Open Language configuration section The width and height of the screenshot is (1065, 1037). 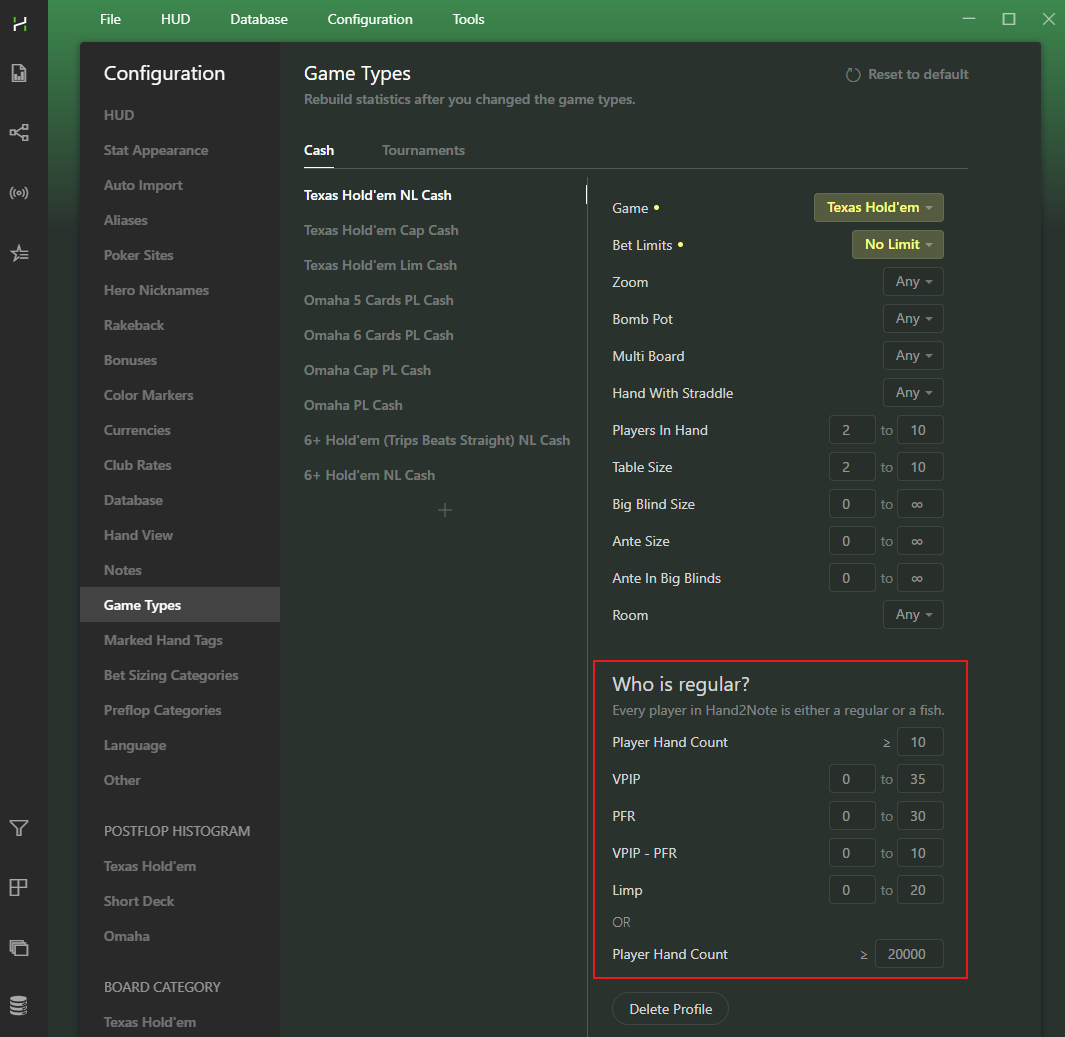[134, 746]
